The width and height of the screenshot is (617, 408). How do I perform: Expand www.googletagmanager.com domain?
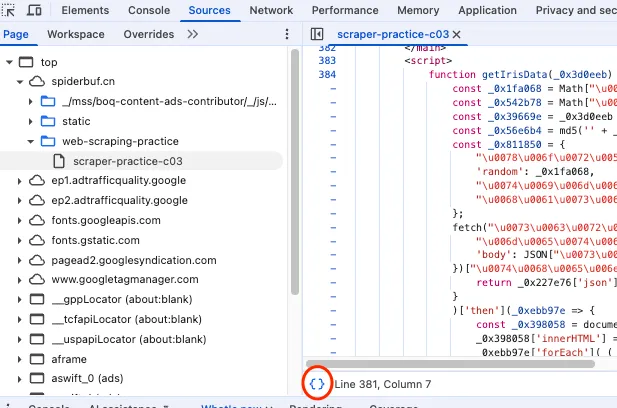point(19,280)
